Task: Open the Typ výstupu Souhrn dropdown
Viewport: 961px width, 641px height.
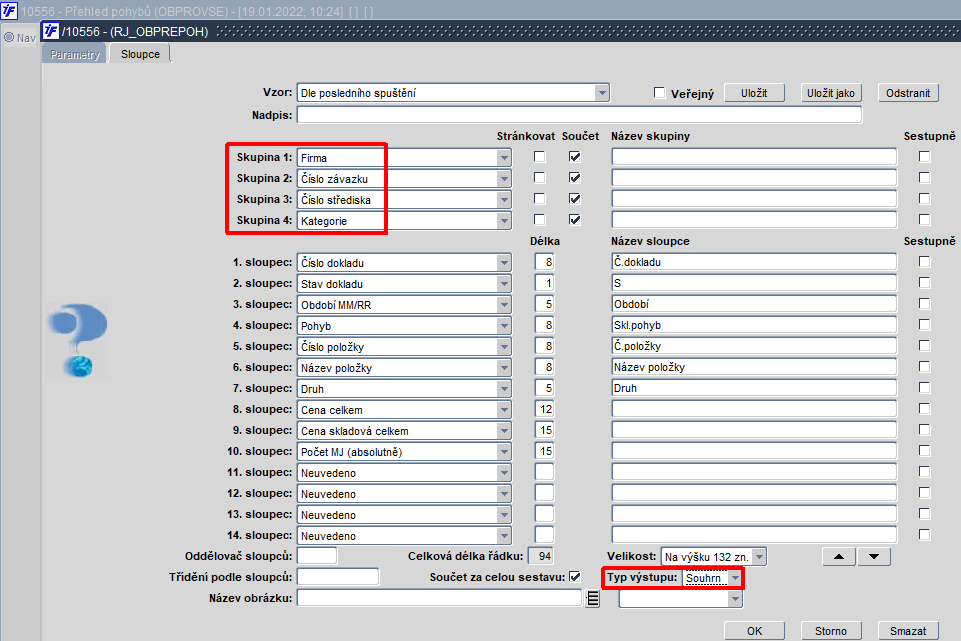Action: tap(735, 578)
